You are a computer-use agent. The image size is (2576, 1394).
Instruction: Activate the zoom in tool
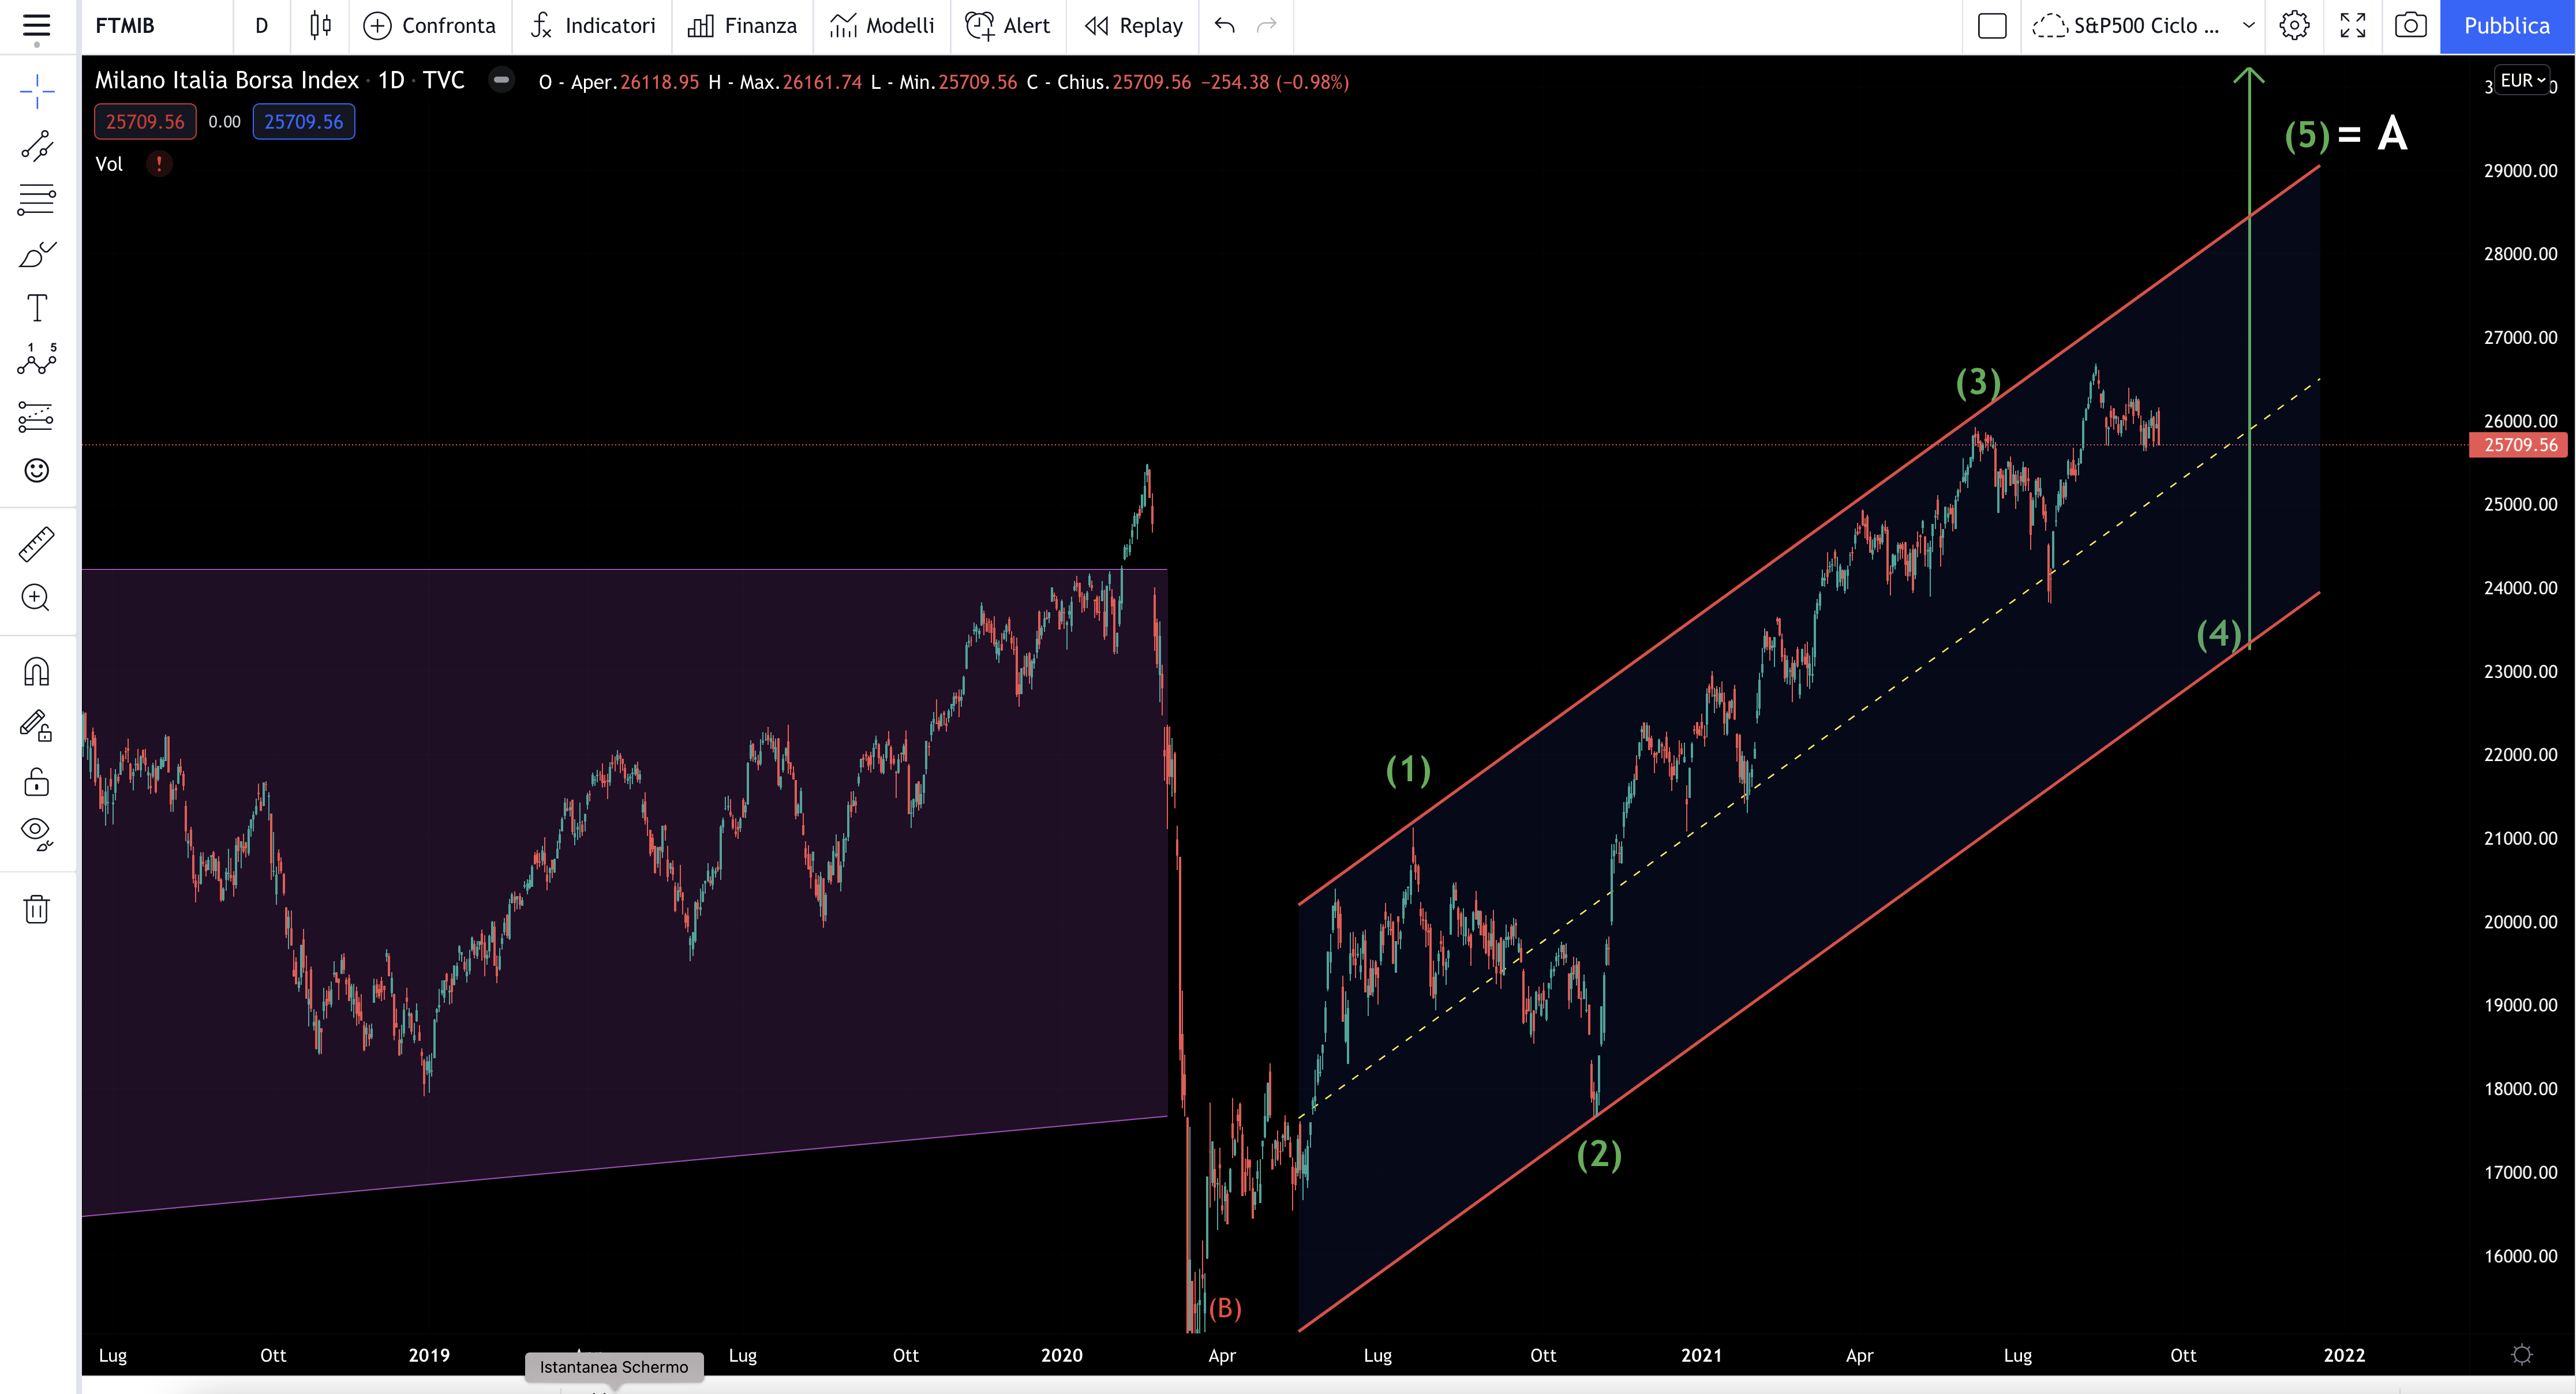(x=37, y=598)
